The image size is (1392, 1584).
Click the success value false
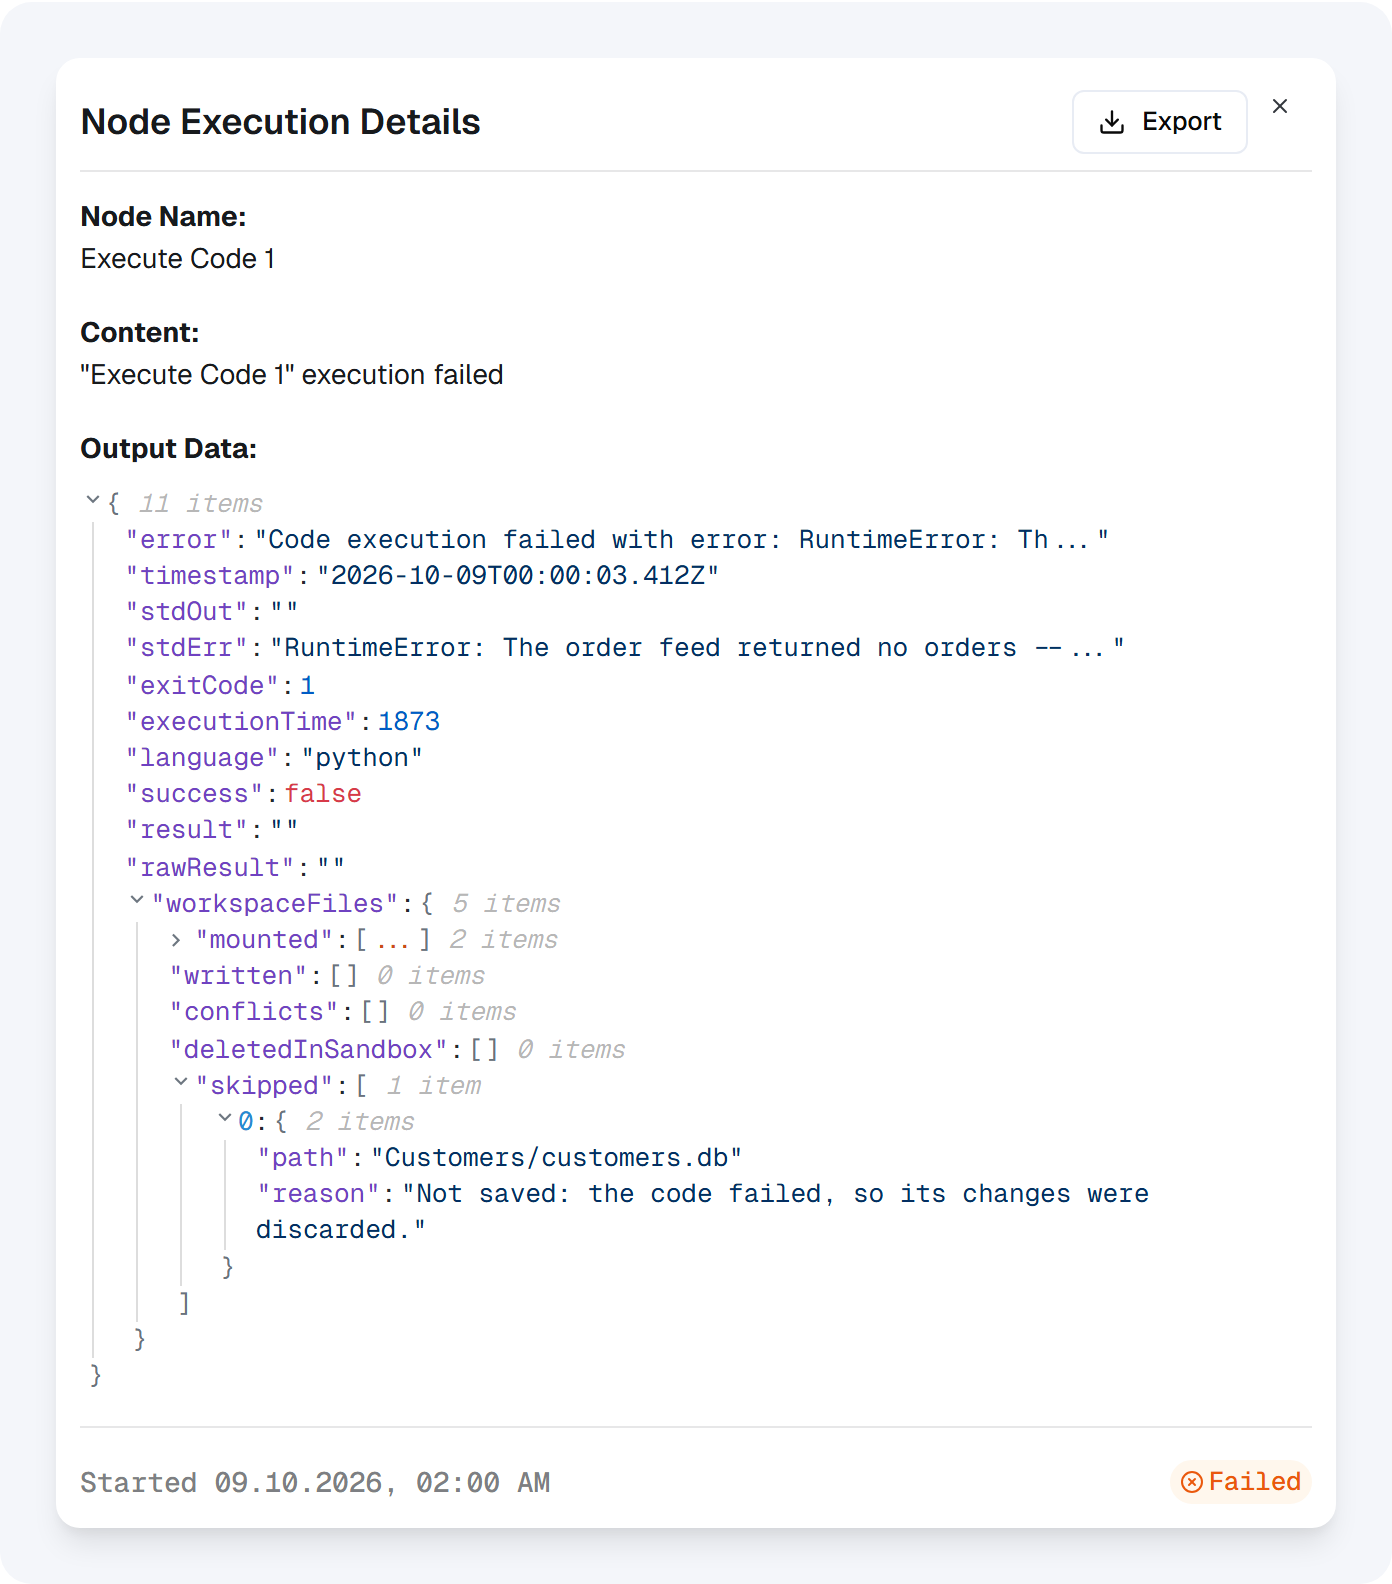click(x=323, y=794)
